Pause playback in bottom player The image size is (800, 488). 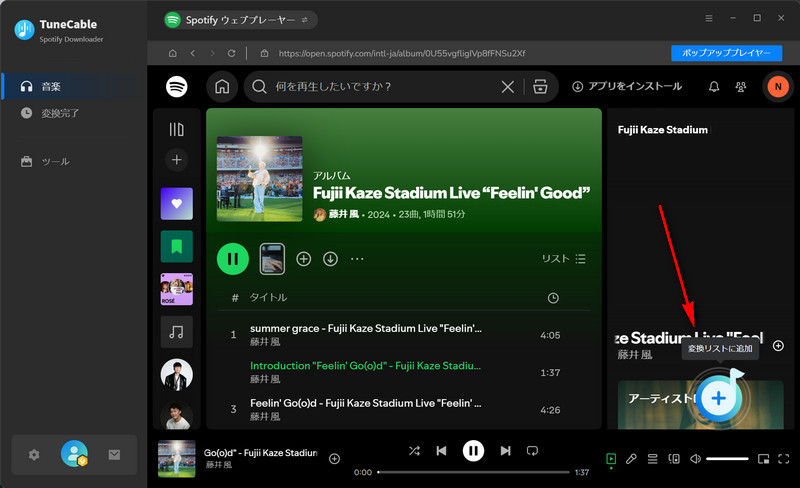pyautogui.click(x=473, y=451)
